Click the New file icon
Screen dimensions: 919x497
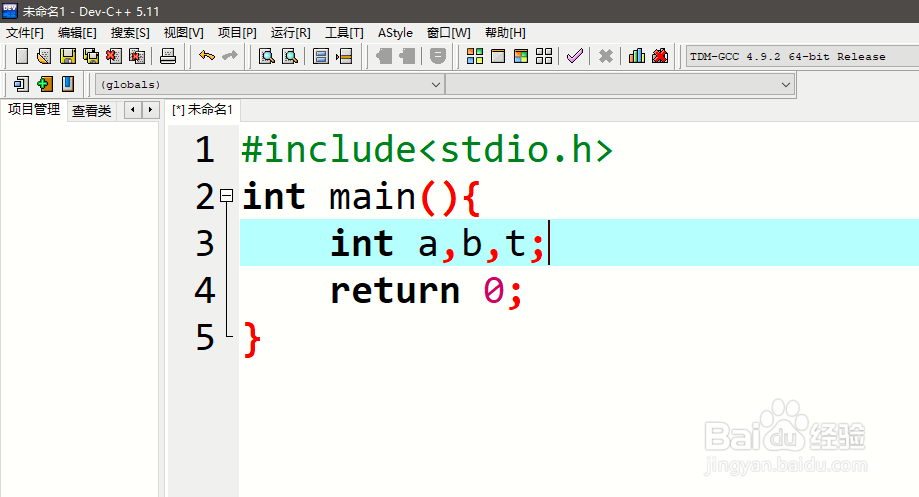point(22,56)
